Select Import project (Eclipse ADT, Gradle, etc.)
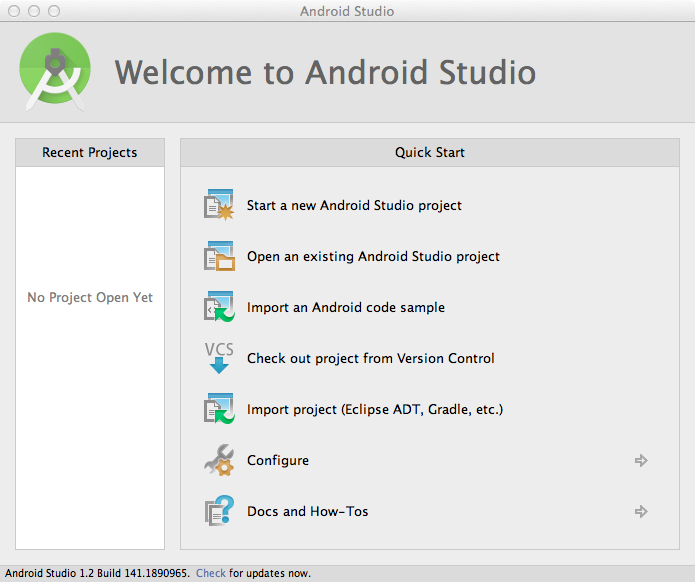This screenshot has height=582, width=695. coord(375,409)
